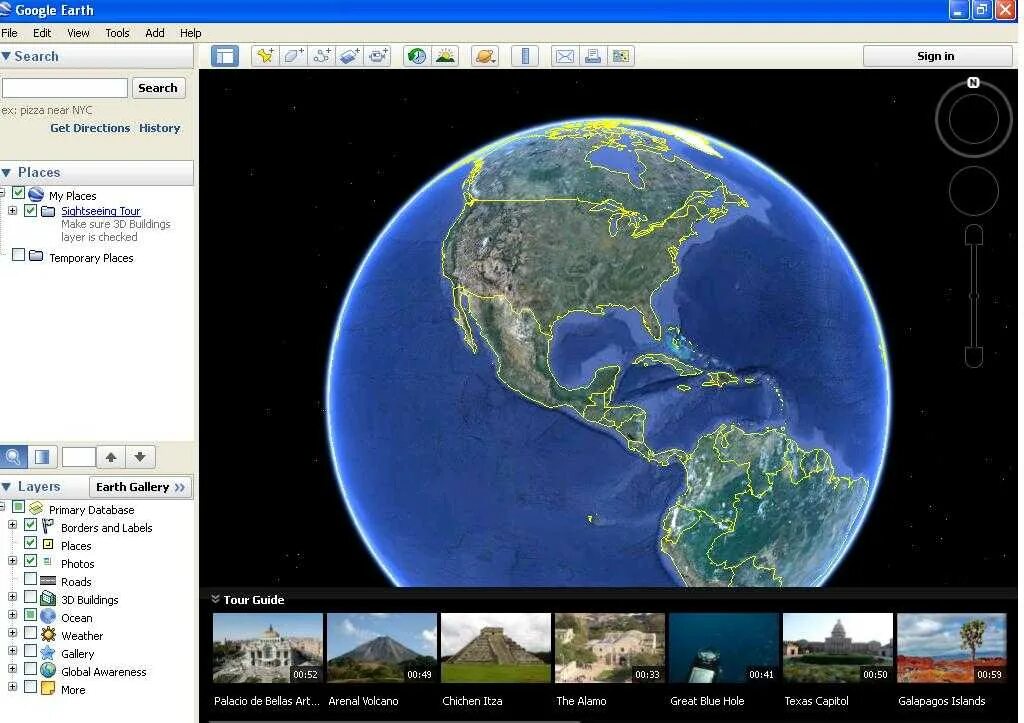Check Temporary Places checkbox

pyautogui.click(x=18, y=255)
